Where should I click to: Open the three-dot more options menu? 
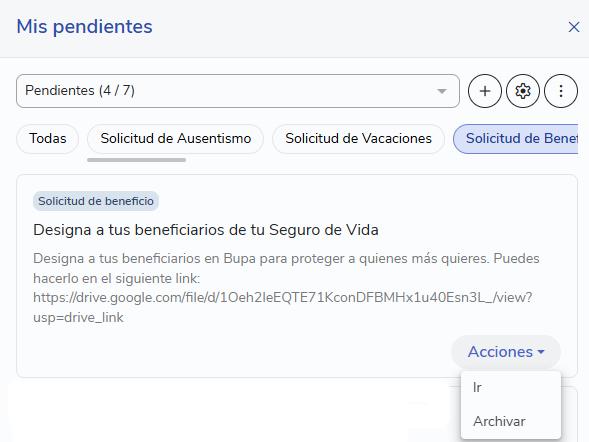[561, 91]
